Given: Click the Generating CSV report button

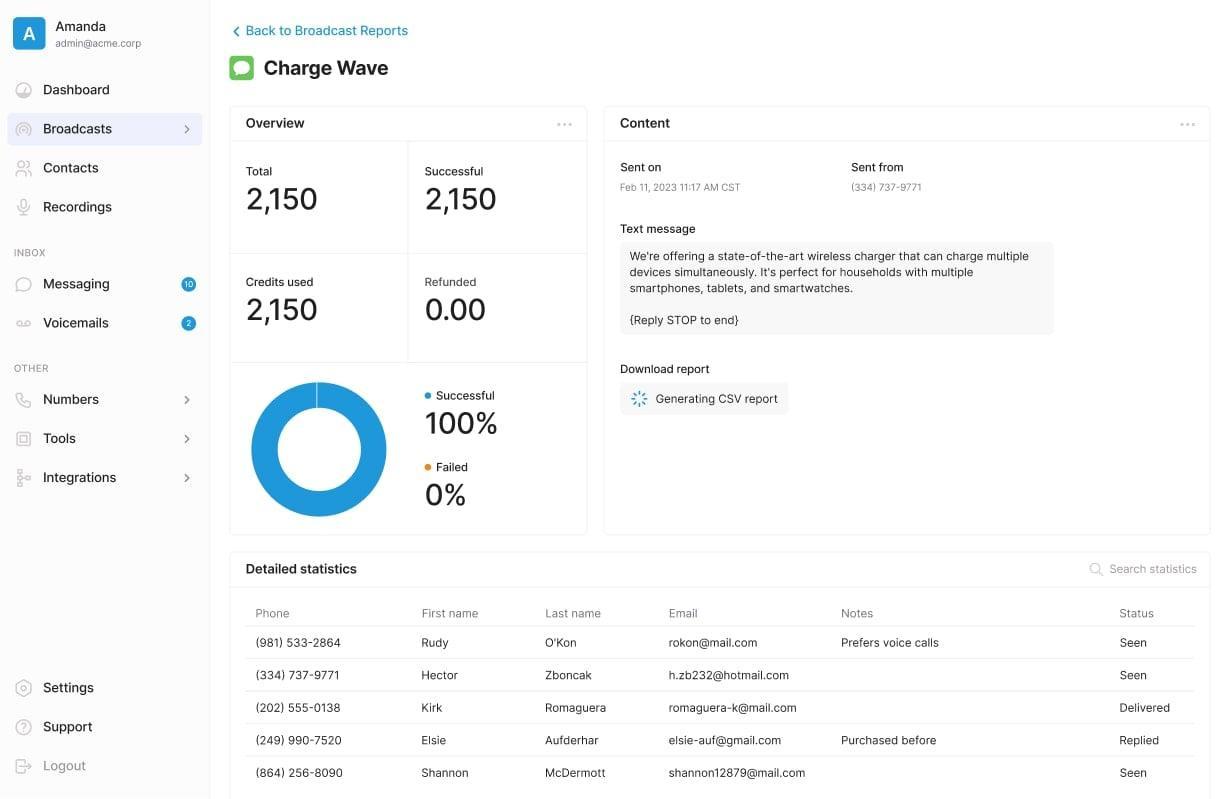Looking at the screenshot, I should [704, 399].
